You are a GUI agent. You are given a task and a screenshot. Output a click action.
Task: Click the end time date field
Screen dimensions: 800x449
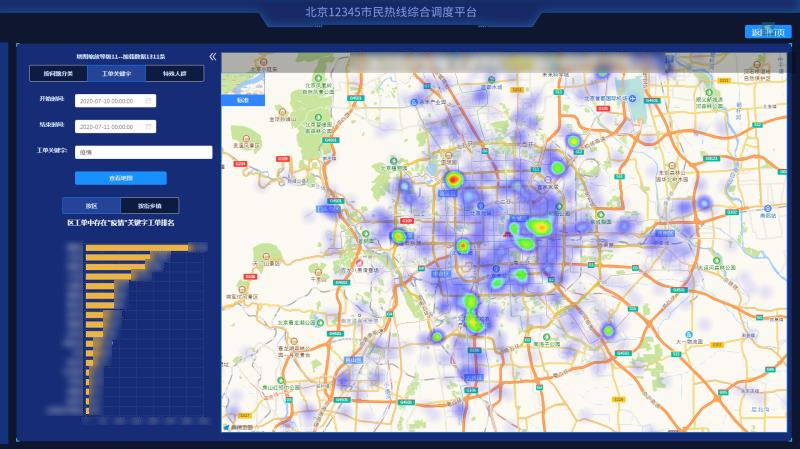[110, 127]
